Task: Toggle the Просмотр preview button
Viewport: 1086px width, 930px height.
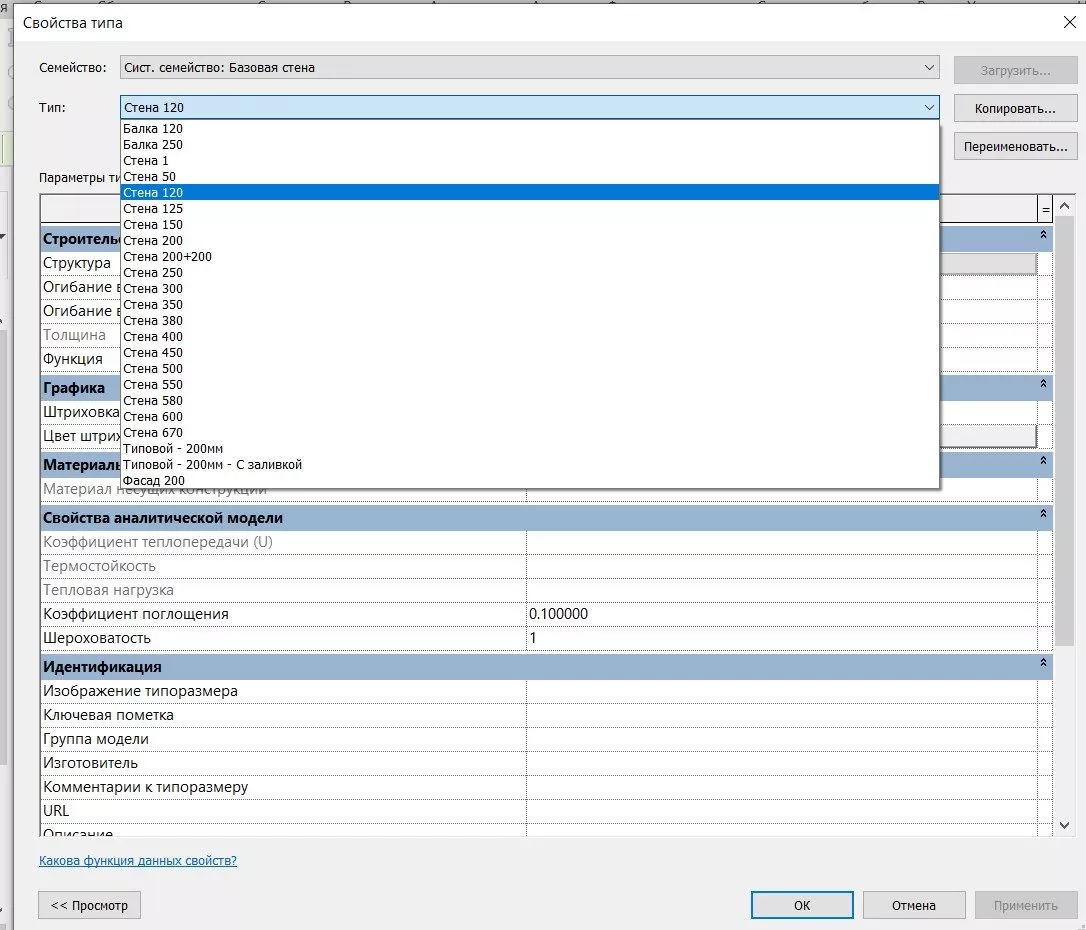Action: [90, 905]
